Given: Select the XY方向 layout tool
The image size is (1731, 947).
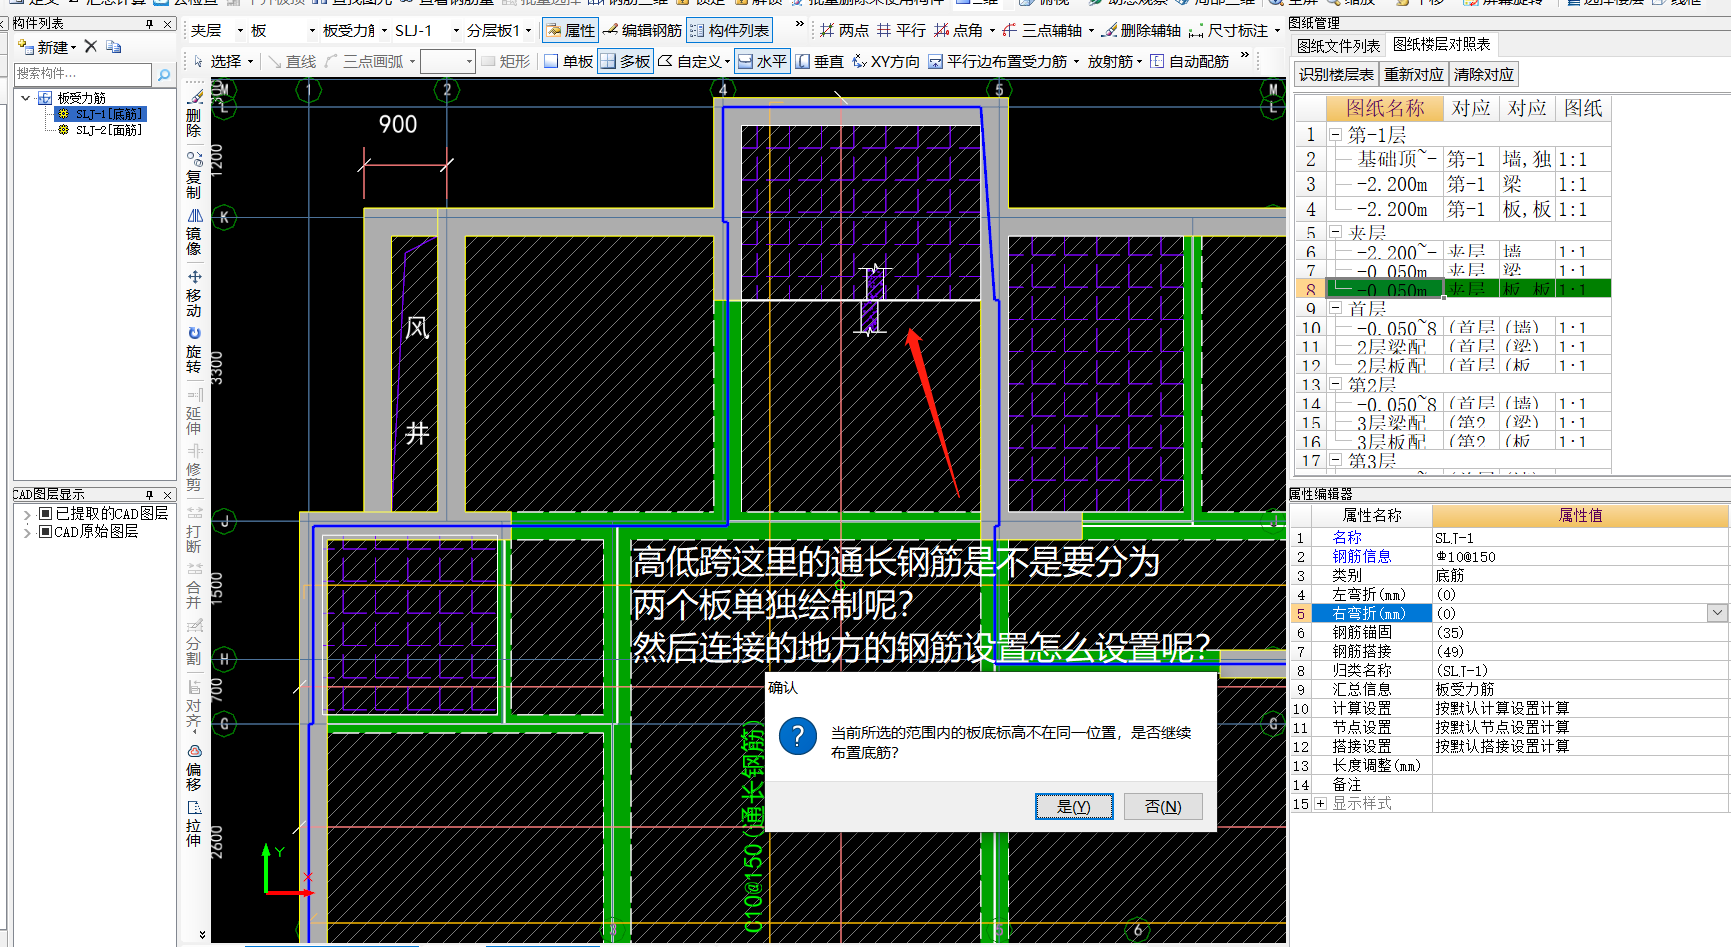Looking at the screenshot, I should point(886,61).
